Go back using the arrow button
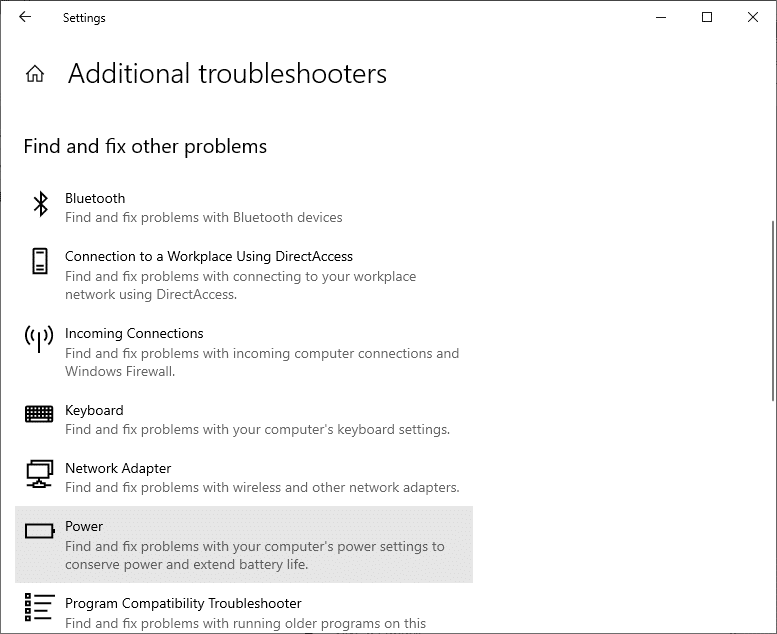Screen dimensions: 777x634 [25, 17]
